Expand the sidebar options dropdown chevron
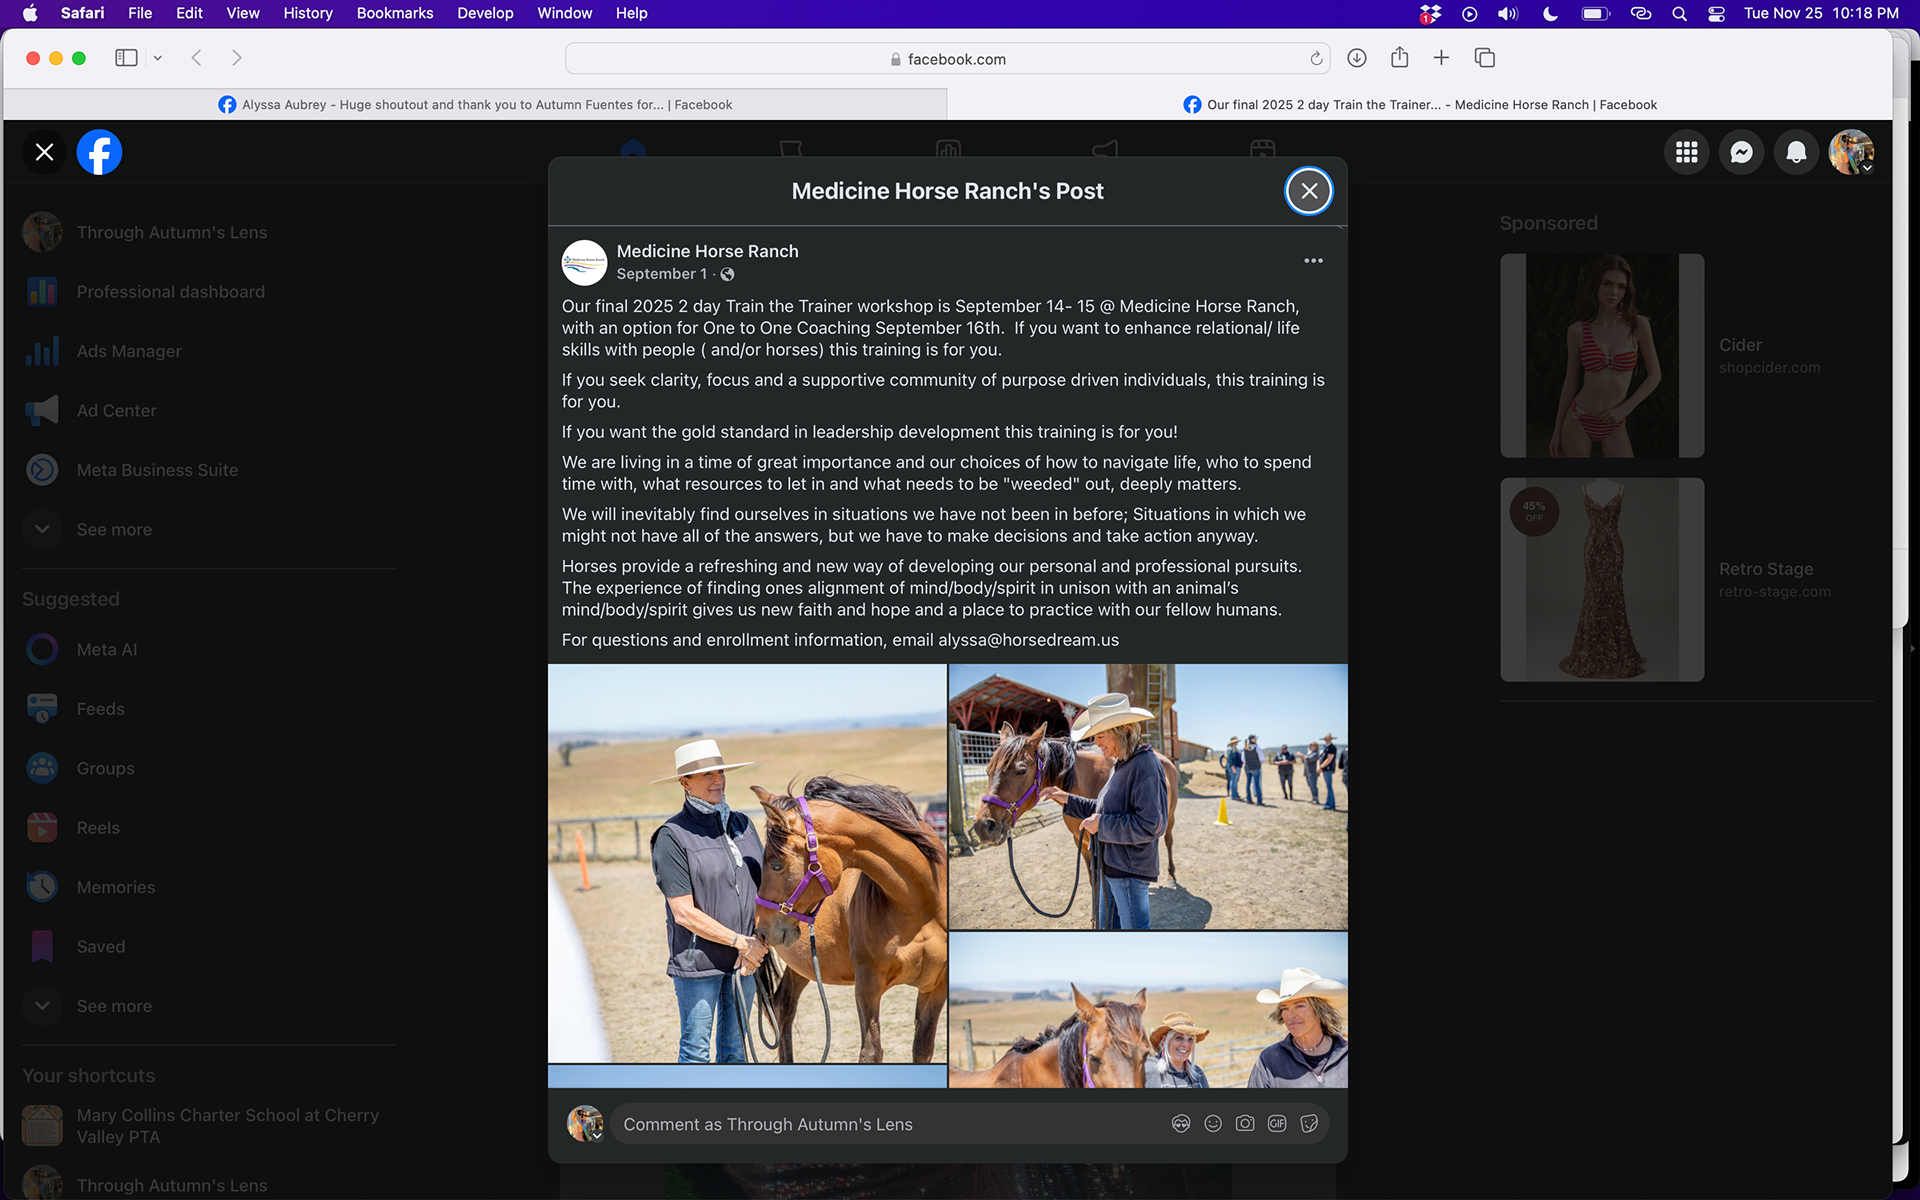The image size is (1920, 1200). click(158, 58)
